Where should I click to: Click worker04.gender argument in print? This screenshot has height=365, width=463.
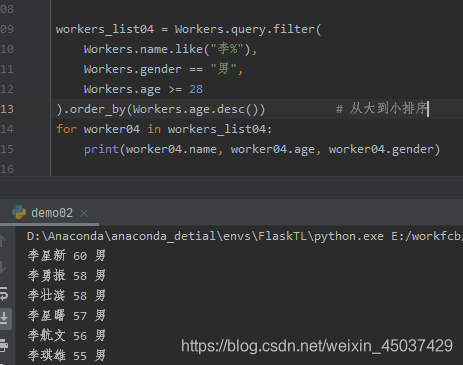(381, 149)
